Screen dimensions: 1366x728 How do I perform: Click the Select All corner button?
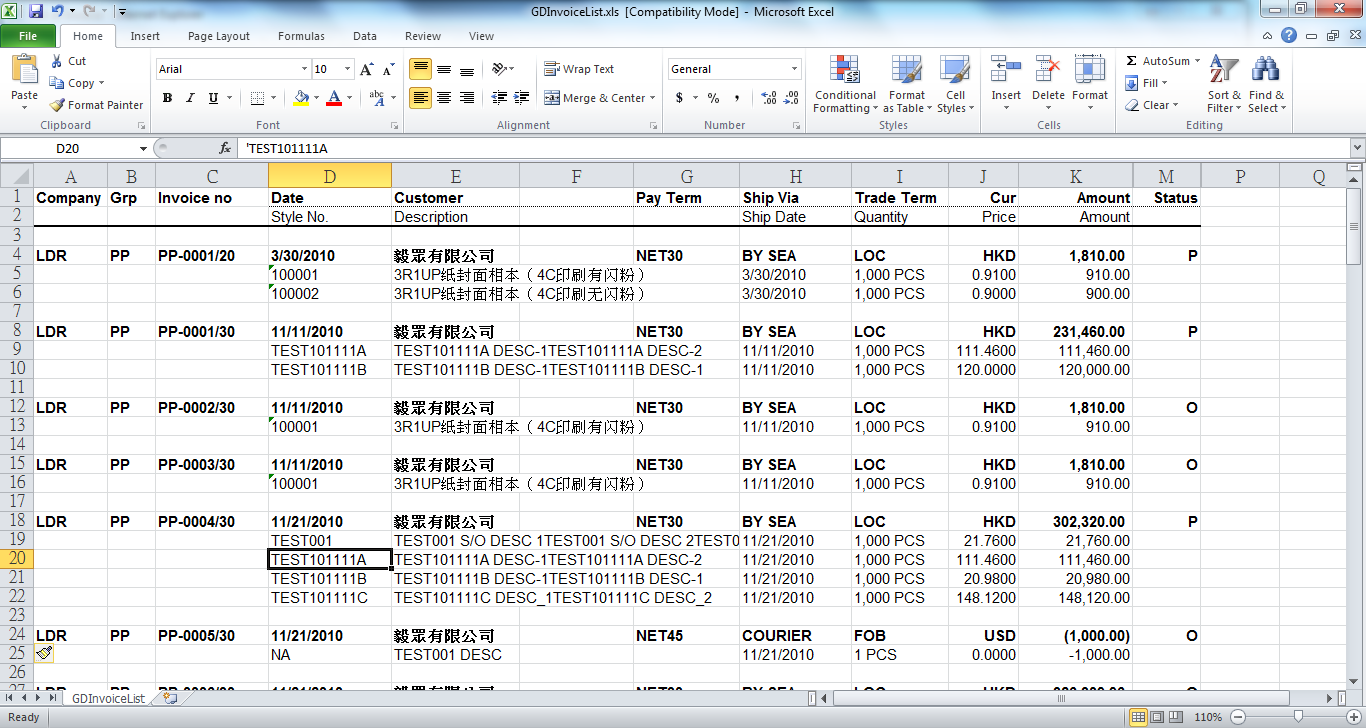(17, 177)
